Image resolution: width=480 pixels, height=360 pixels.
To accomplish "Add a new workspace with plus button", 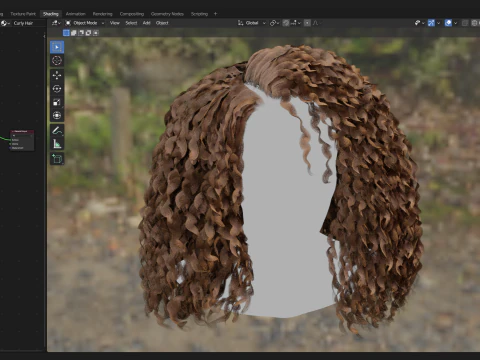I will (215, 14).
